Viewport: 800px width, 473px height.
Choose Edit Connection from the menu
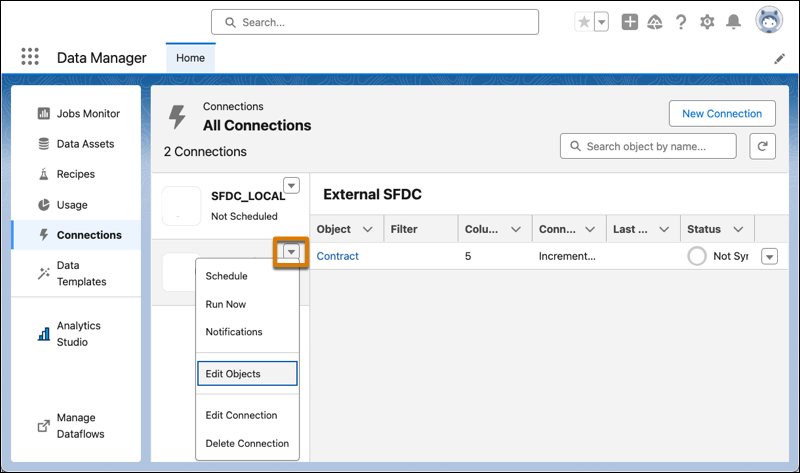247,415
